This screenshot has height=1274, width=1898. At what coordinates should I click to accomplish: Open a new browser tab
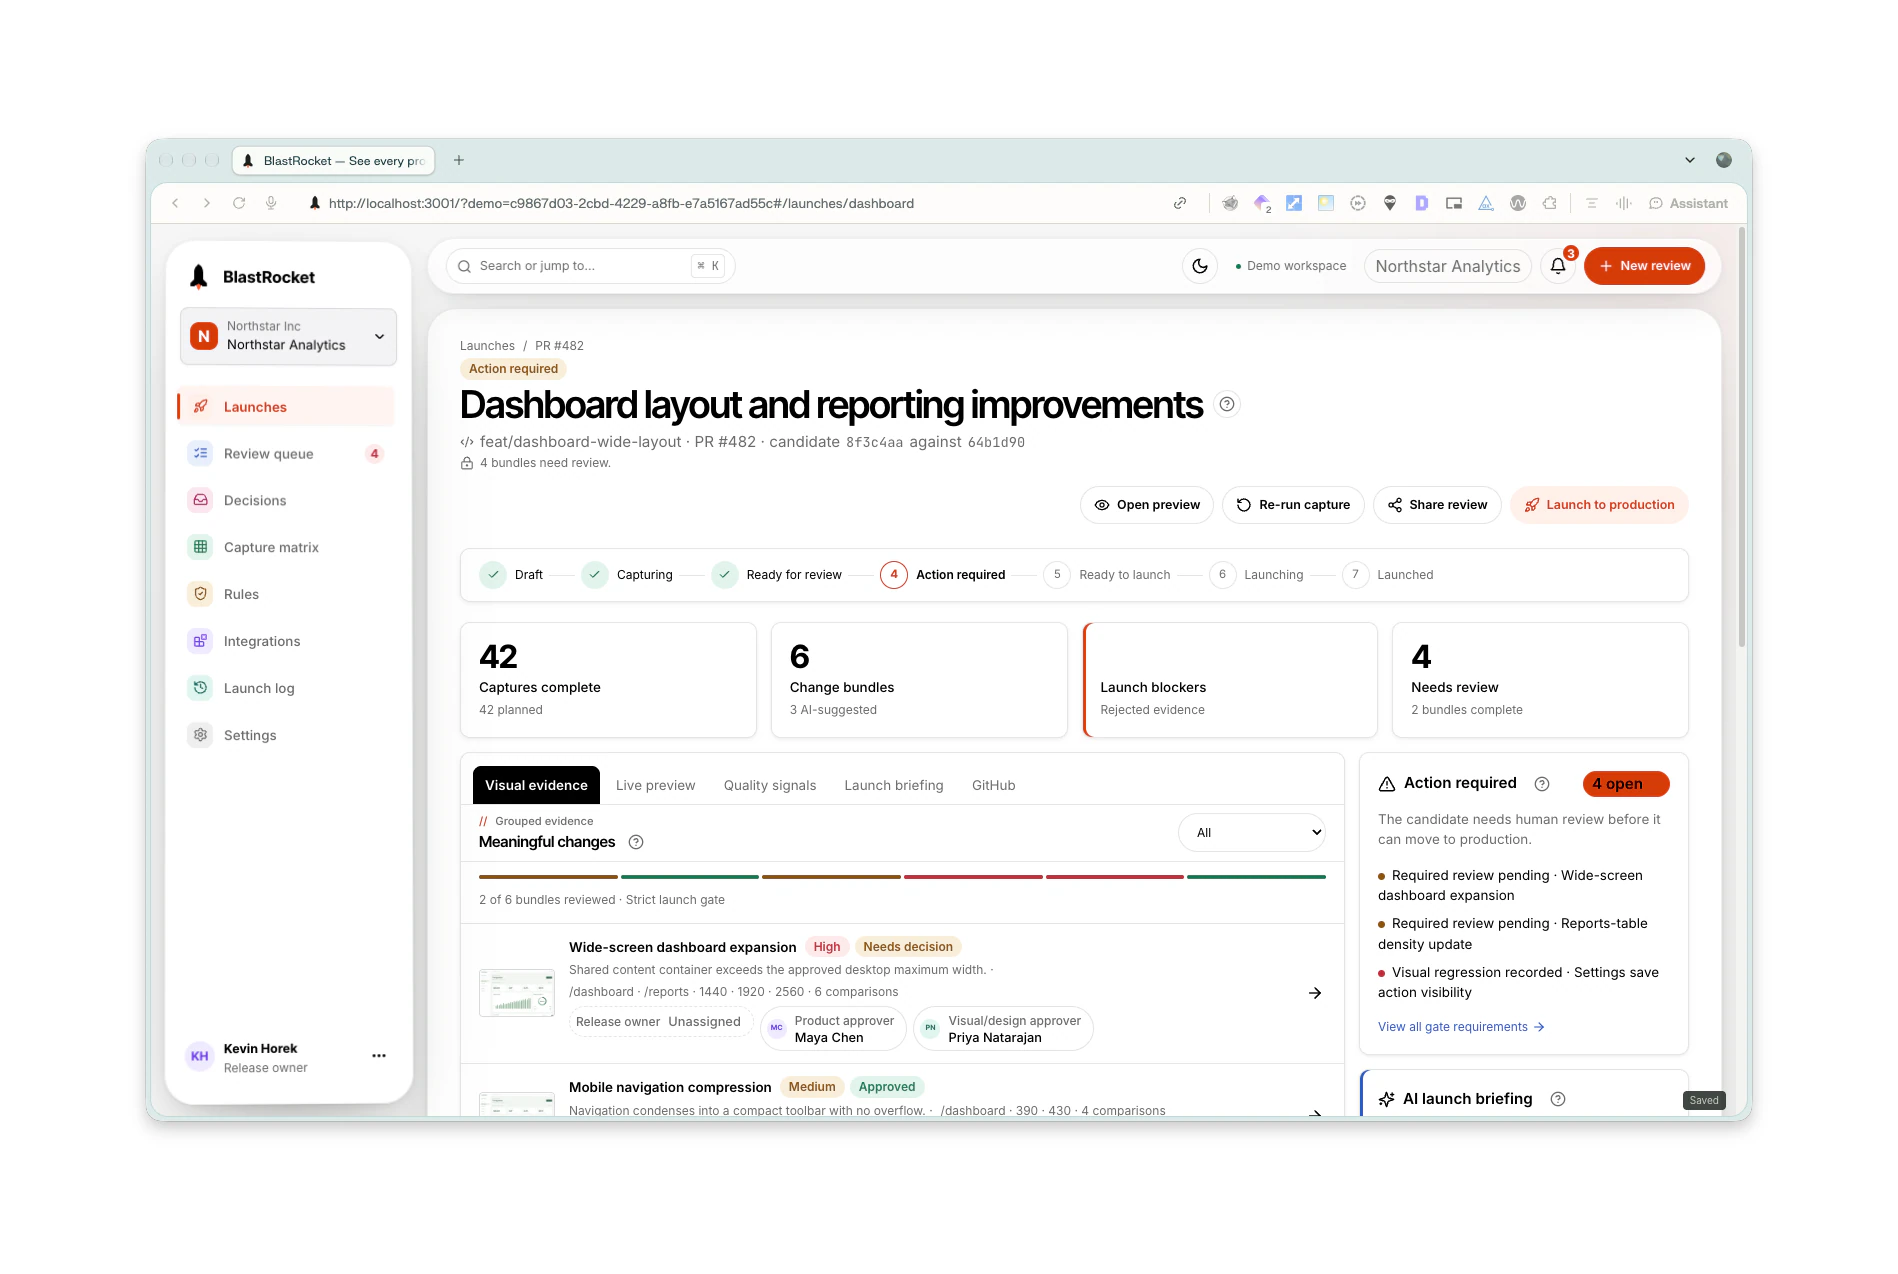tap(459, 160)
